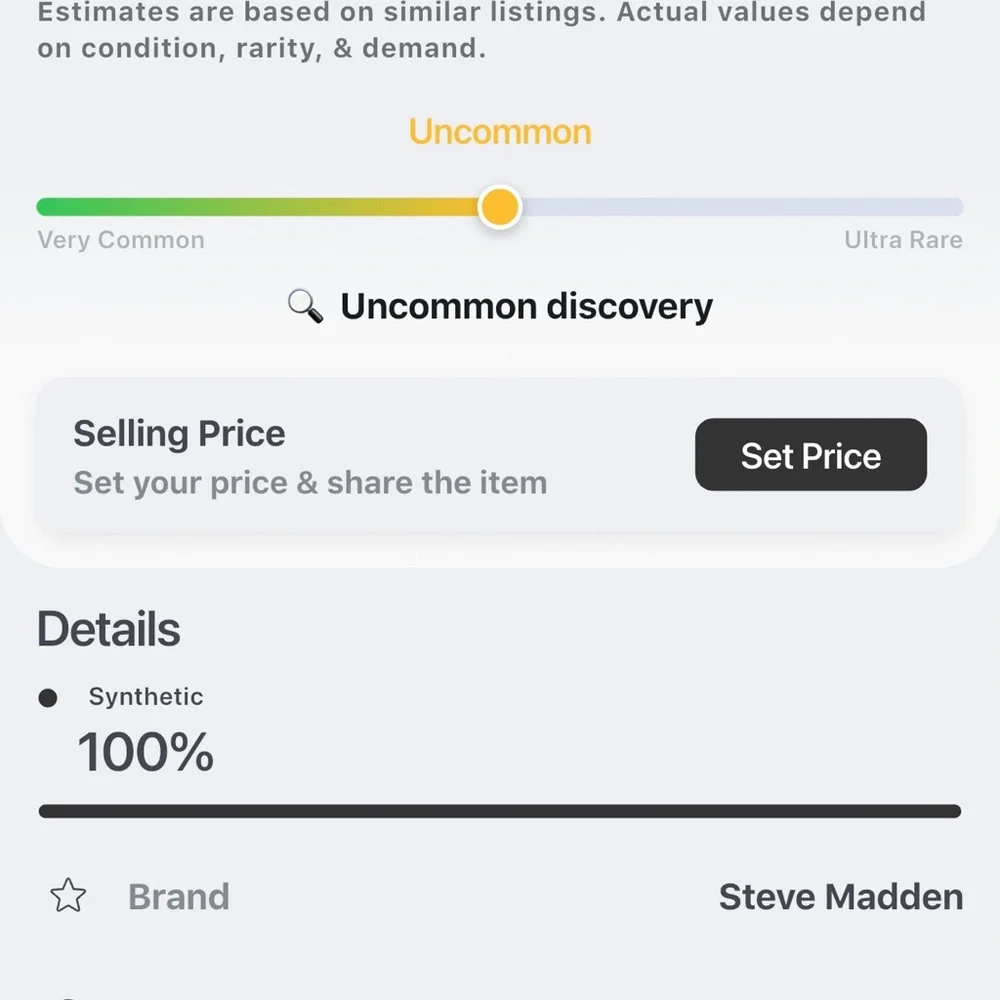The image size is (1000, 1000).
Task: Tap 'Set your price & share the item' subtitle
Action: click(311, 483)
